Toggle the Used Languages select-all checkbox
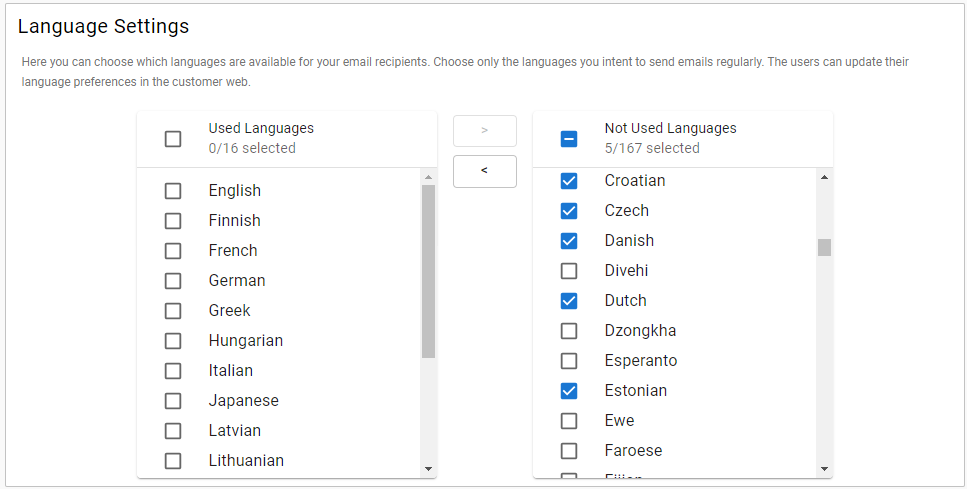 pos(173,139)
